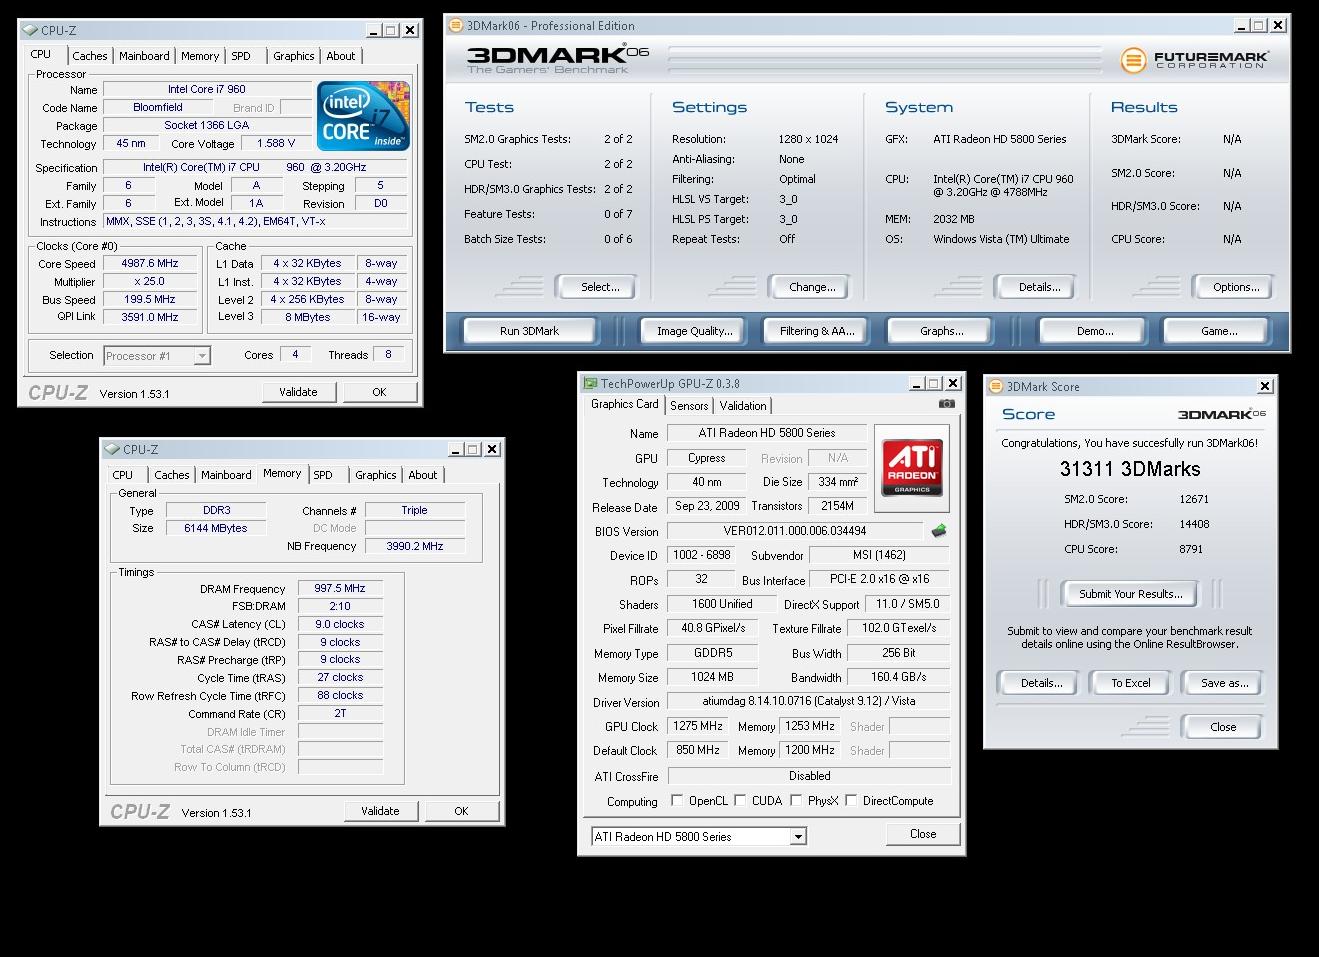Click the Core Voltage 1.588 V value
This screenshot has height=957, width=1319.
pyautogui.click(x=276, y=144)
